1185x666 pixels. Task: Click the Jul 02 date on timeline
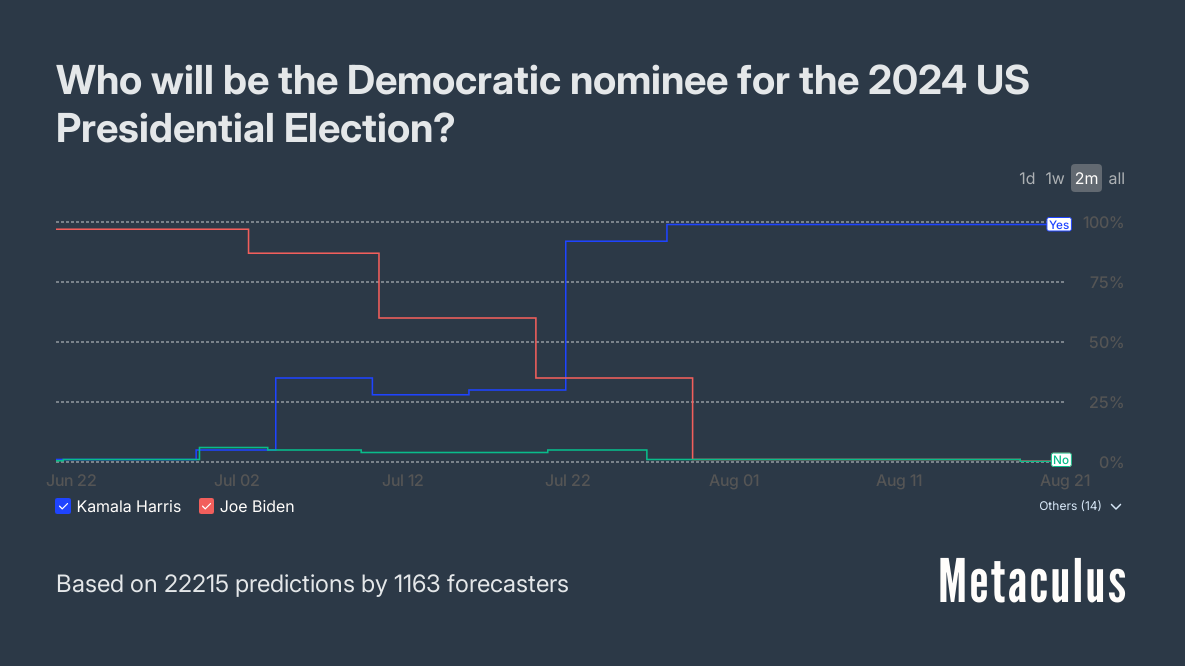[237, 481]
